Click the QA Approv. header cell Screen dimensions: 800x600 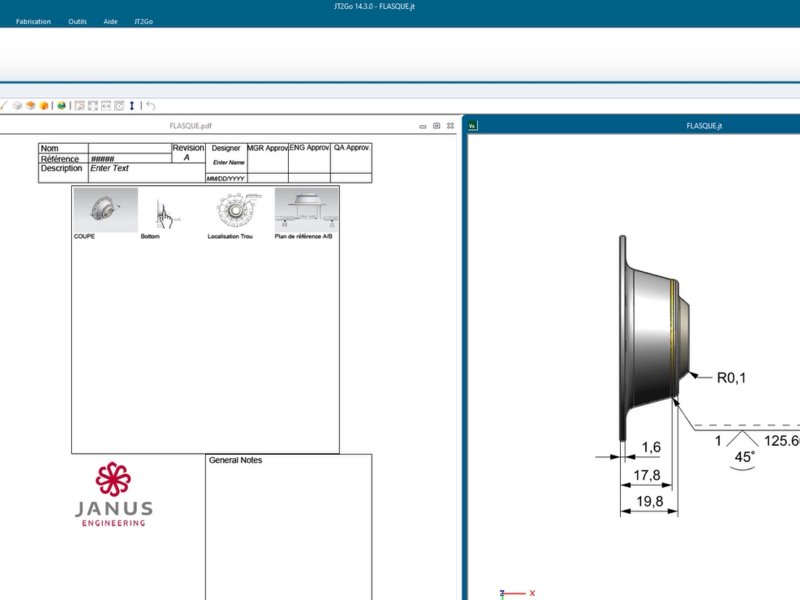[x=352, y=148]
